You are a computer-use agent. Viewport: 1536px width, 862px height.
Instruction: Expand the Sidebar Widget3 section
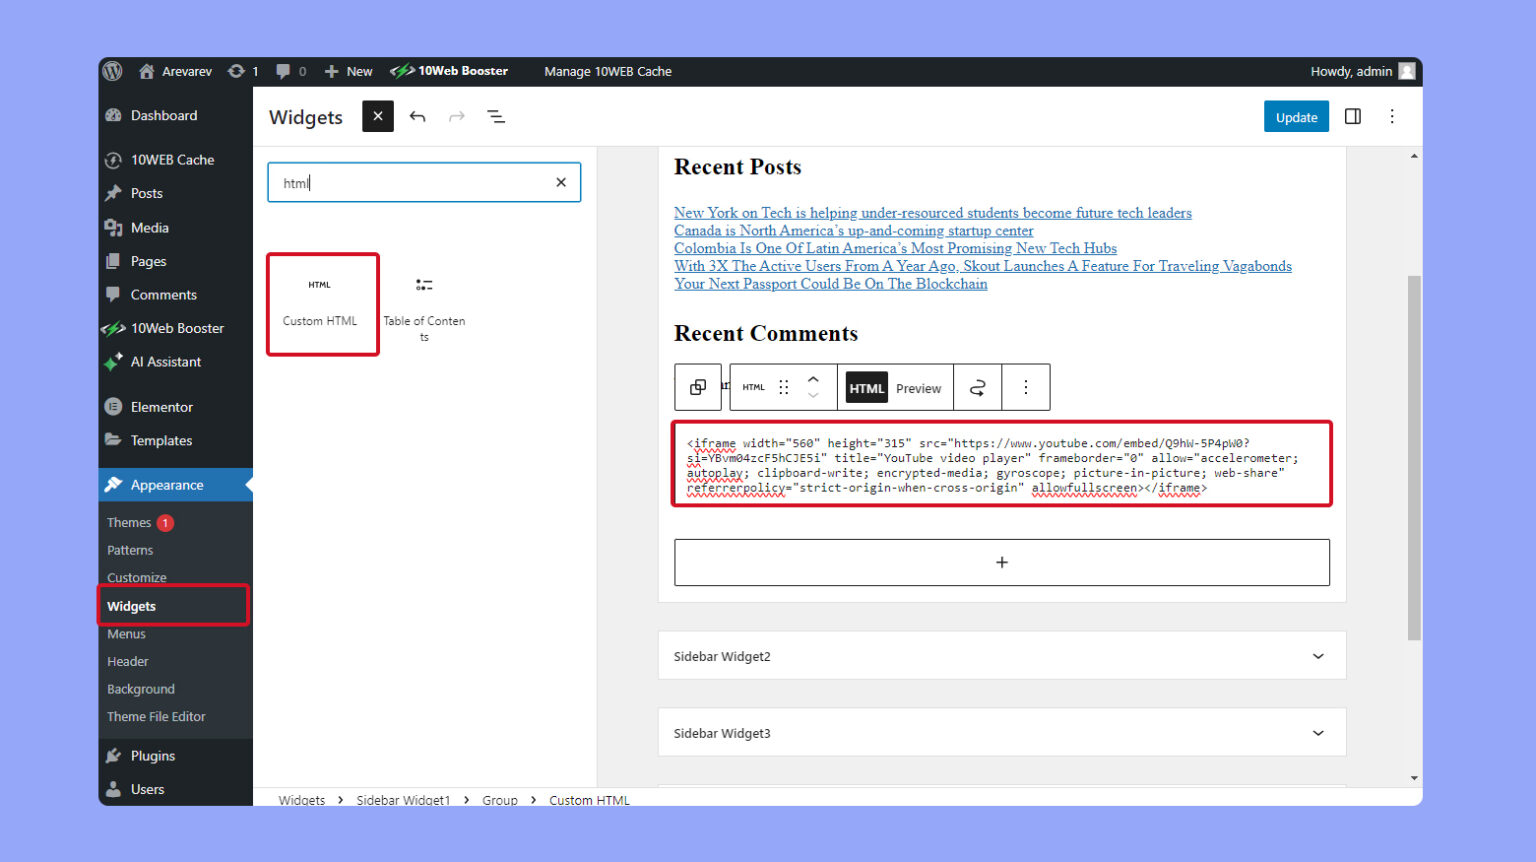[x=1318, y=732]
